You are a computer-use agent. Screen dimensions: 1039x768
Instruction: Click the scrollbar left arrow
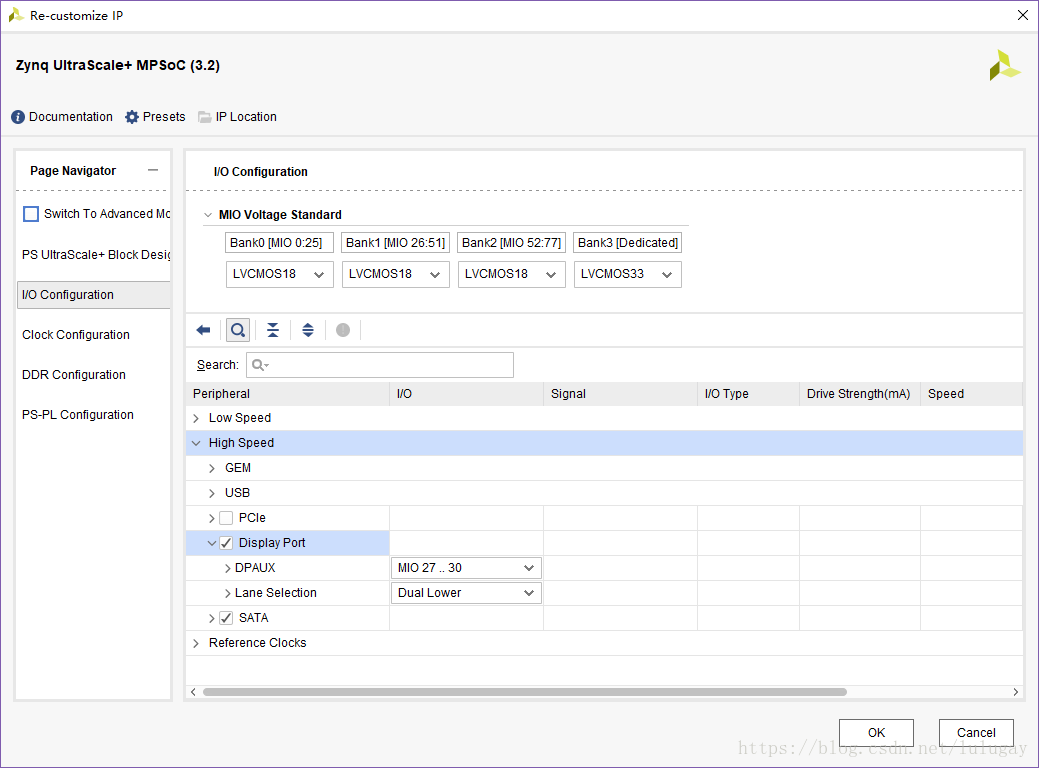[x=193, y=692]
